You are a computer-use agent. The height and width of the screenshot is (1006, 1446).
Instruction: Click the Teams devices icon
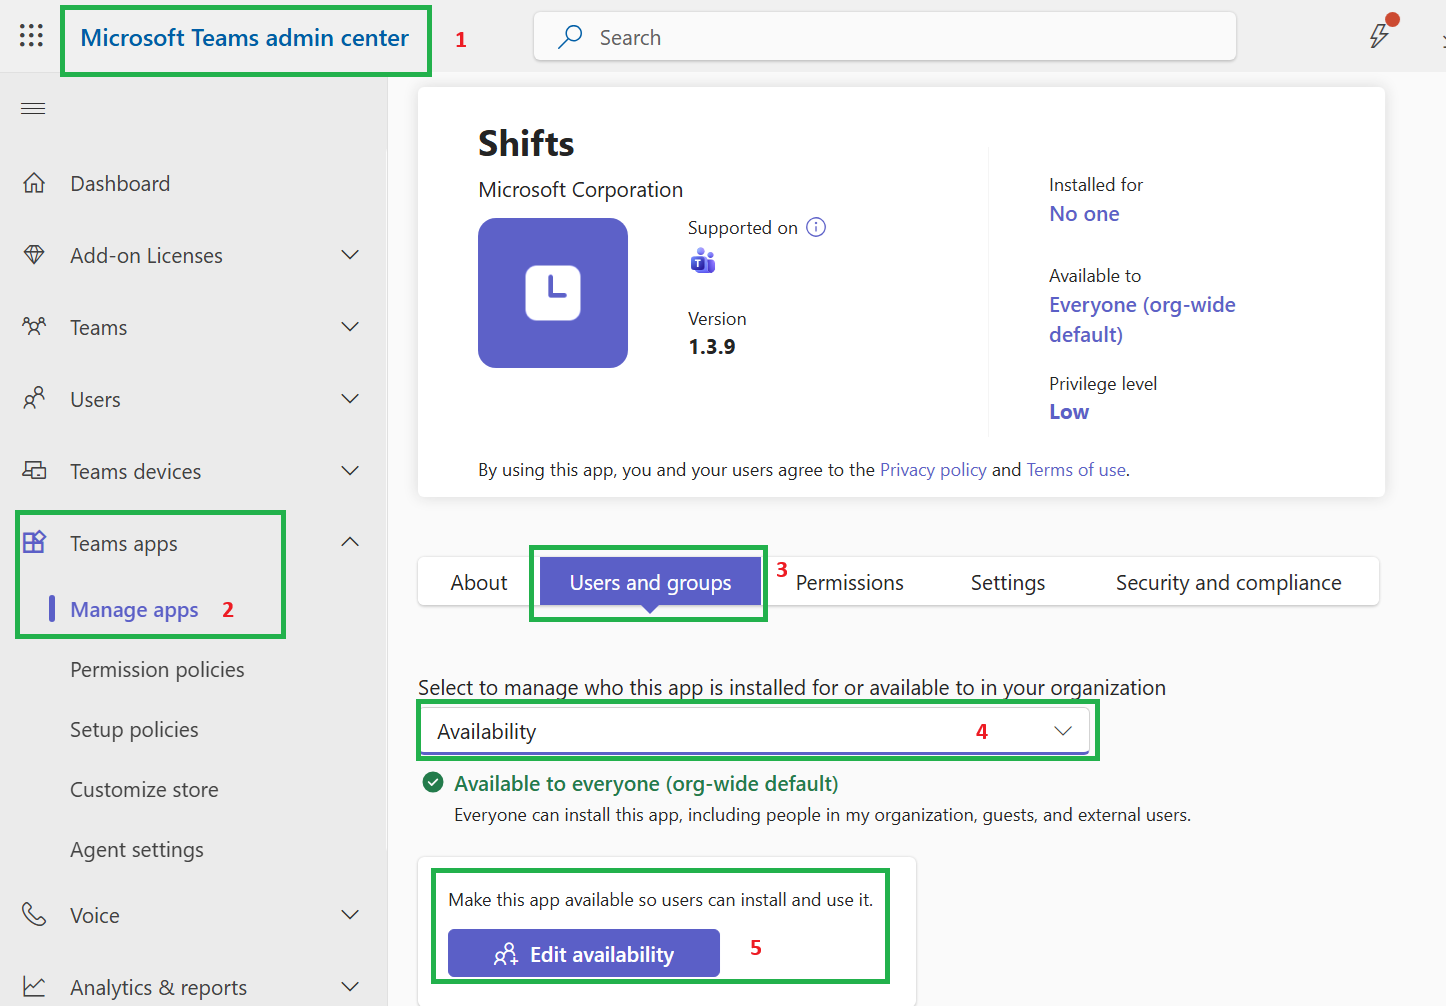coord(34,471)
